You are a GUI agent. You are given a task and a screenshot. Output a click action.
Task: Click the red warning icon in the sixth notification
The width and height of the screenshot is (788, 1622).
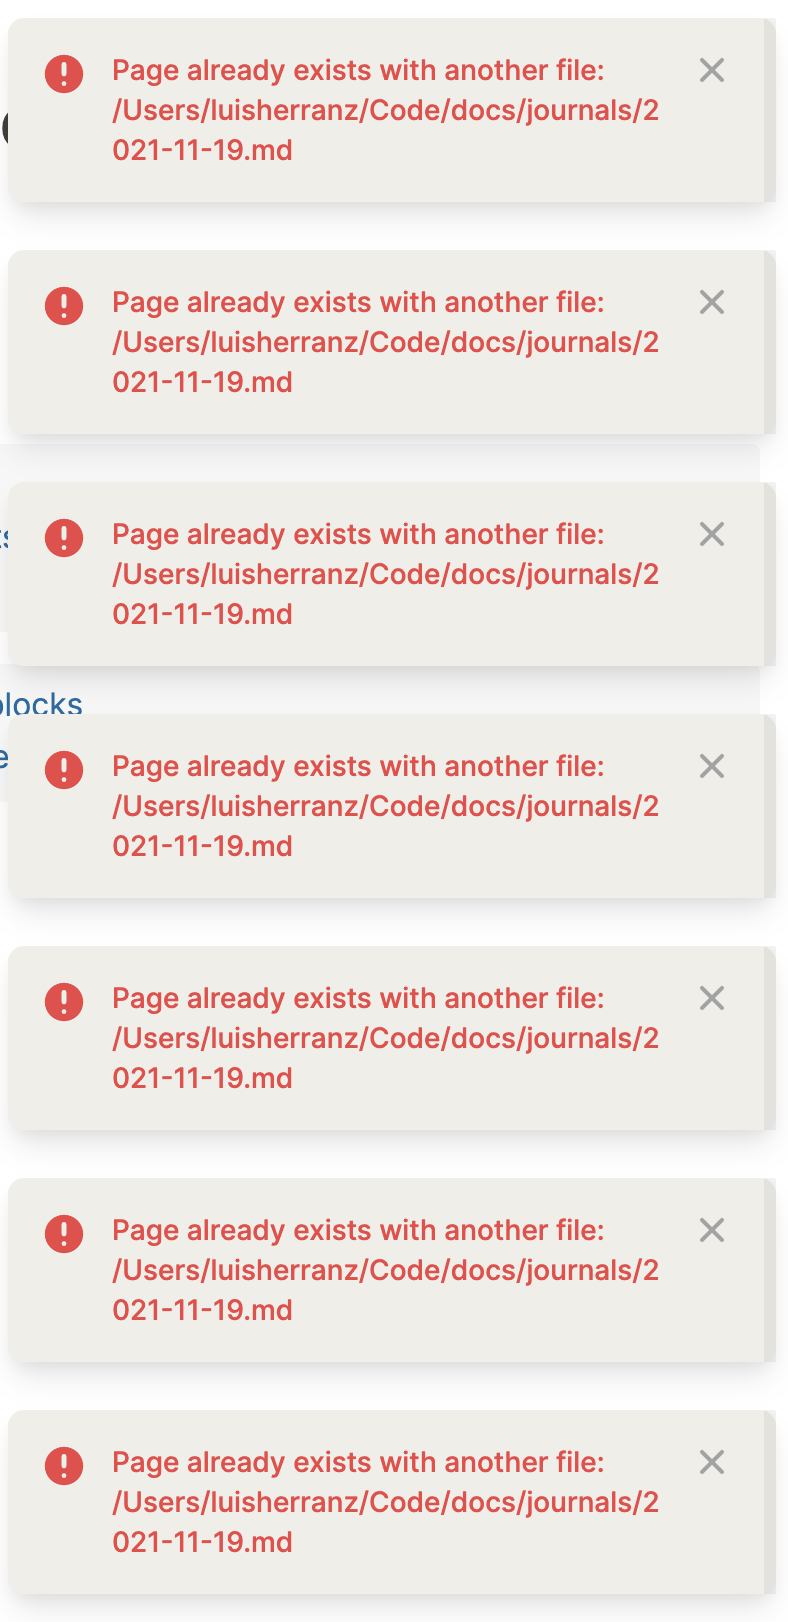63,1234
